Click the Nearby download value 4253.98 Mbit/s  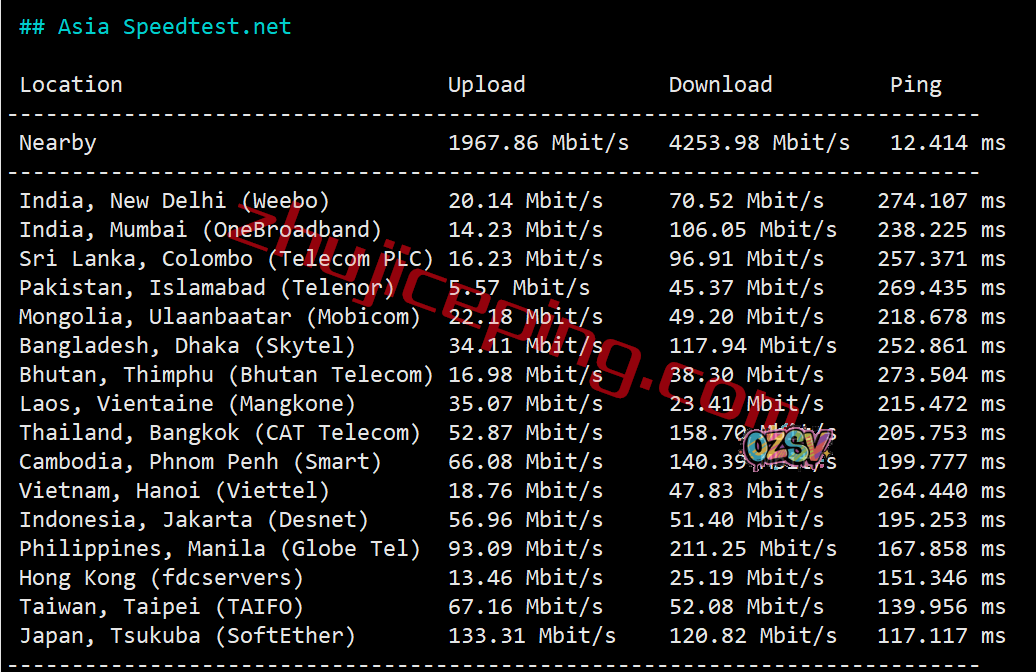(x=759, y=143)
